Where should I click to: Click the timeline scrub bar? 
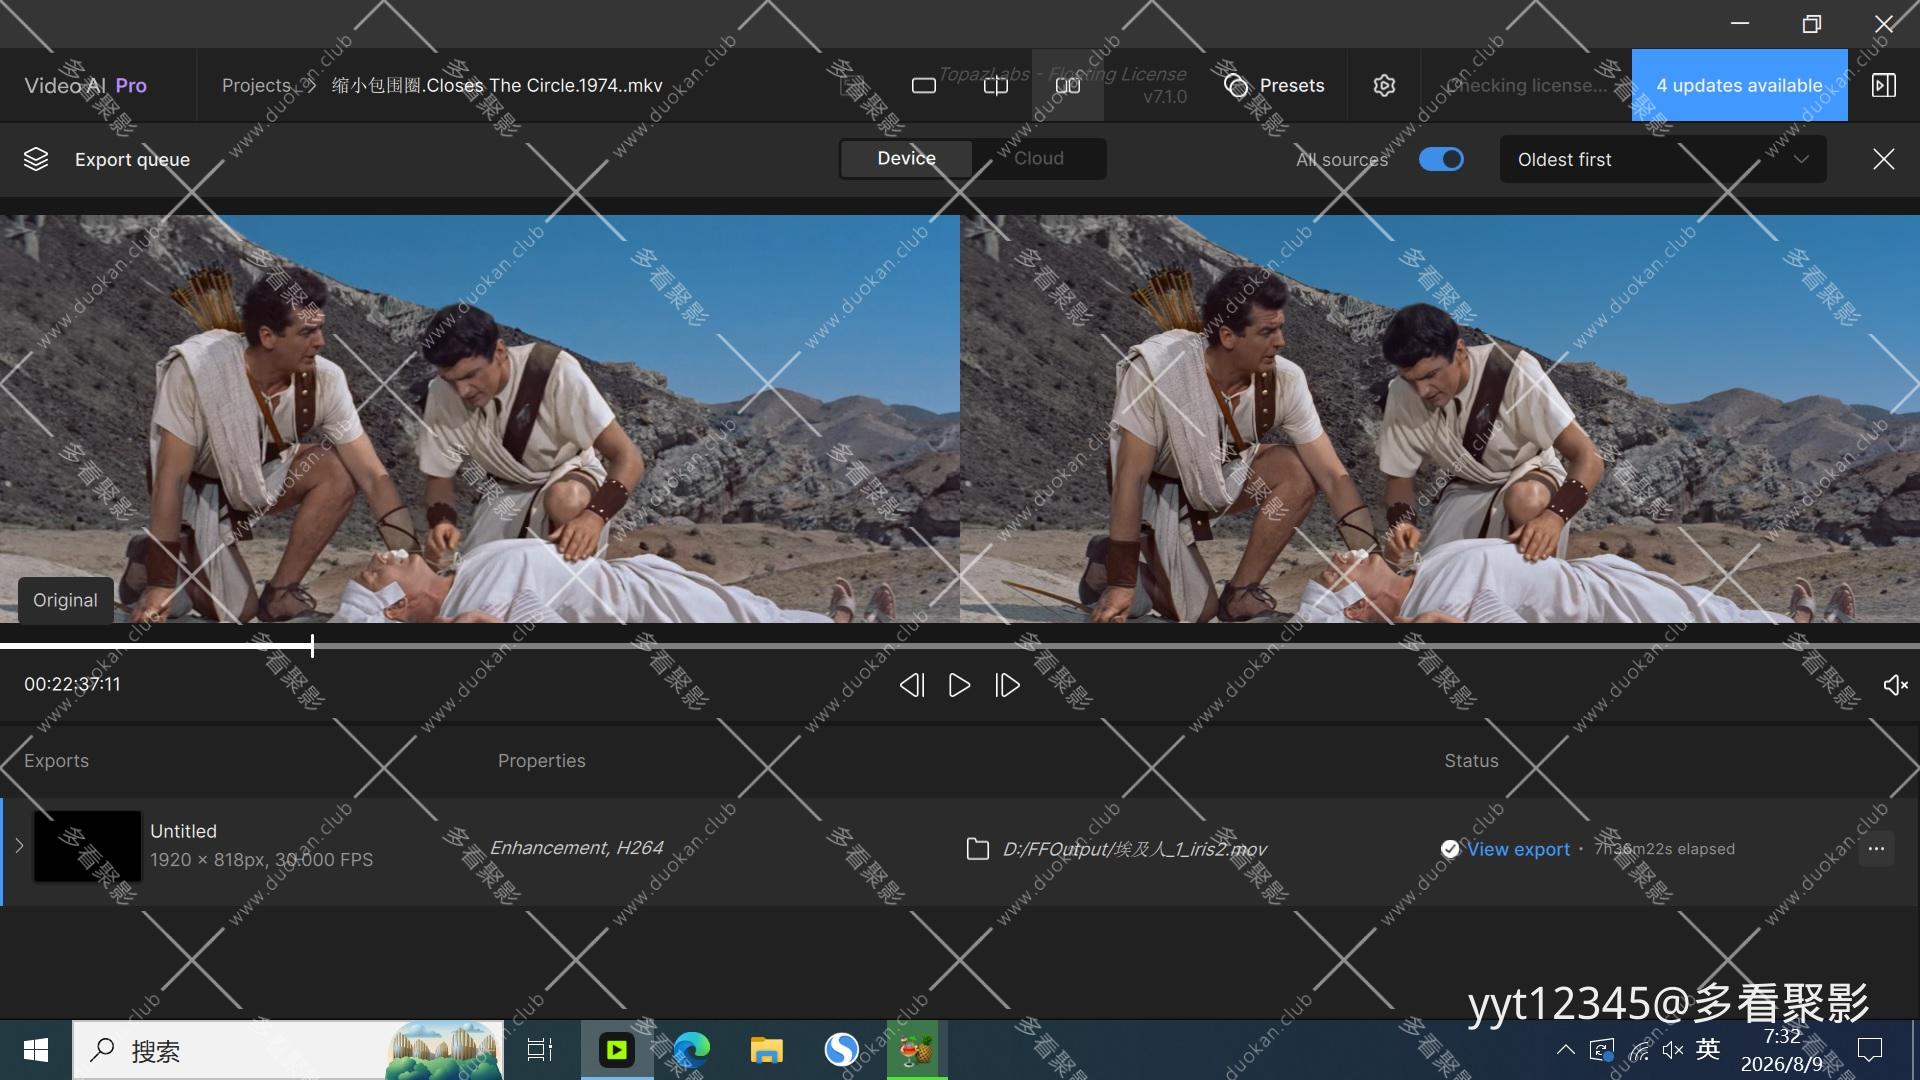click(x=960, y=646)
